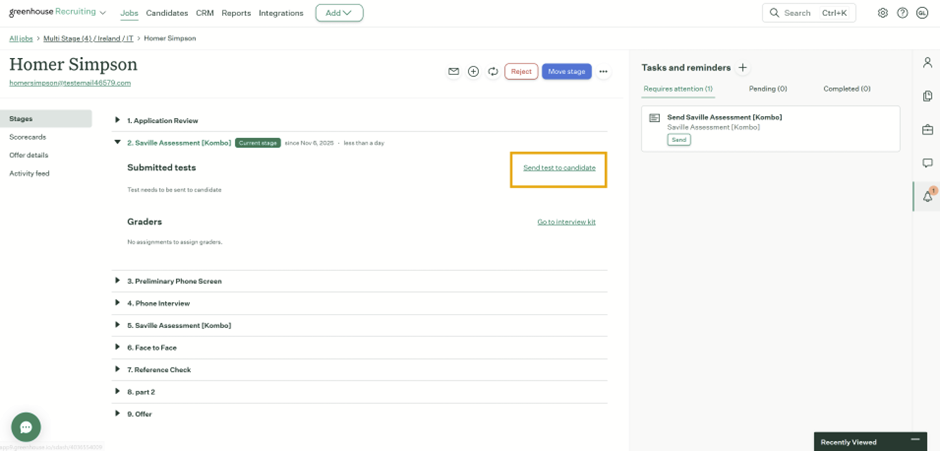The image size is (940, 451).
Task: Click into the Search field
Action: click(806, 13)
